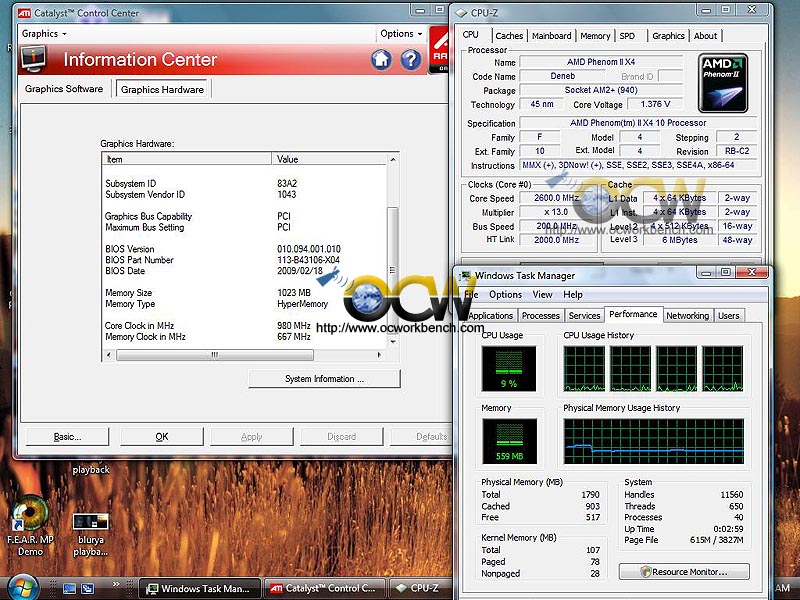
Task: Switch to CPU-Z taskbar button
Action: coord(420,589)
